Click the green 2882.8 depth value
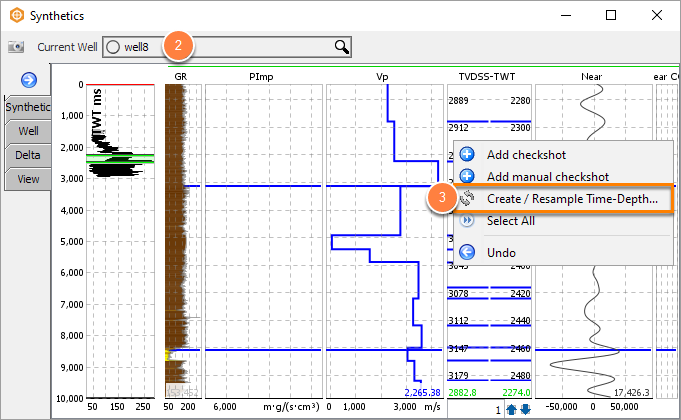 click(462, 392)
